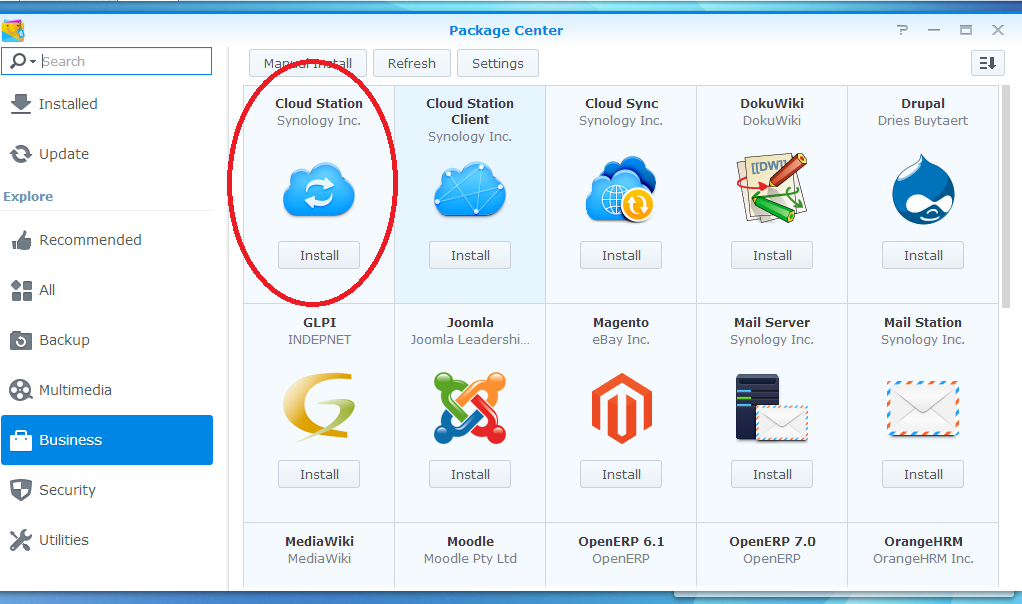Select the Backup category label

click(65, 340)
